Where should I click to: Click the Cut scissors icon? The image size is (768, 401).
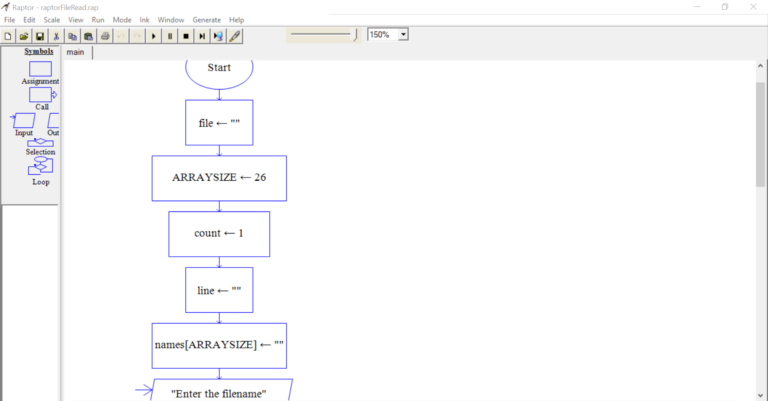click(56, 36)
